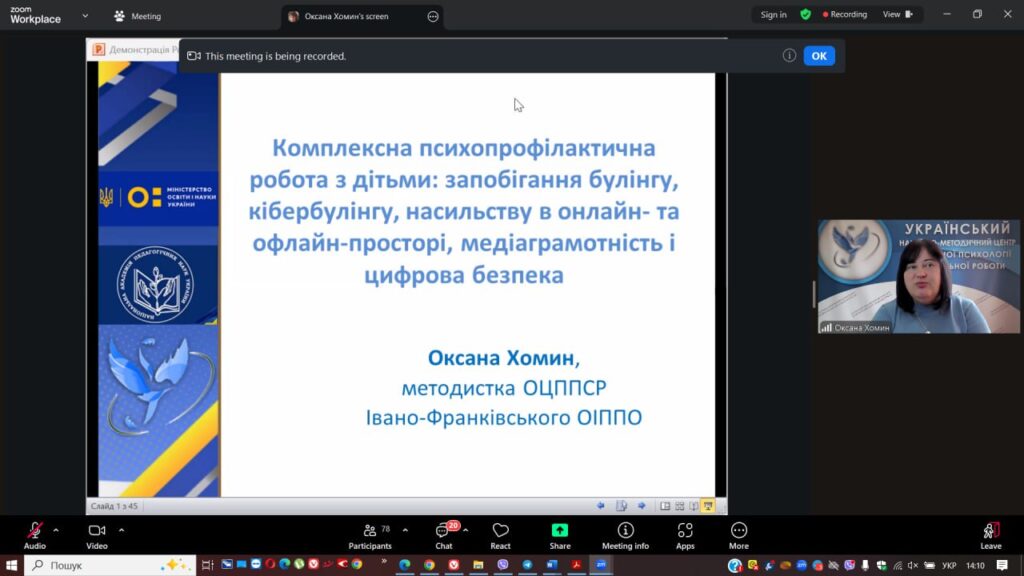This screenshot has height=576, width=1024.
Task: Click the recording notice info icon
Action: (x=789, y=56)
